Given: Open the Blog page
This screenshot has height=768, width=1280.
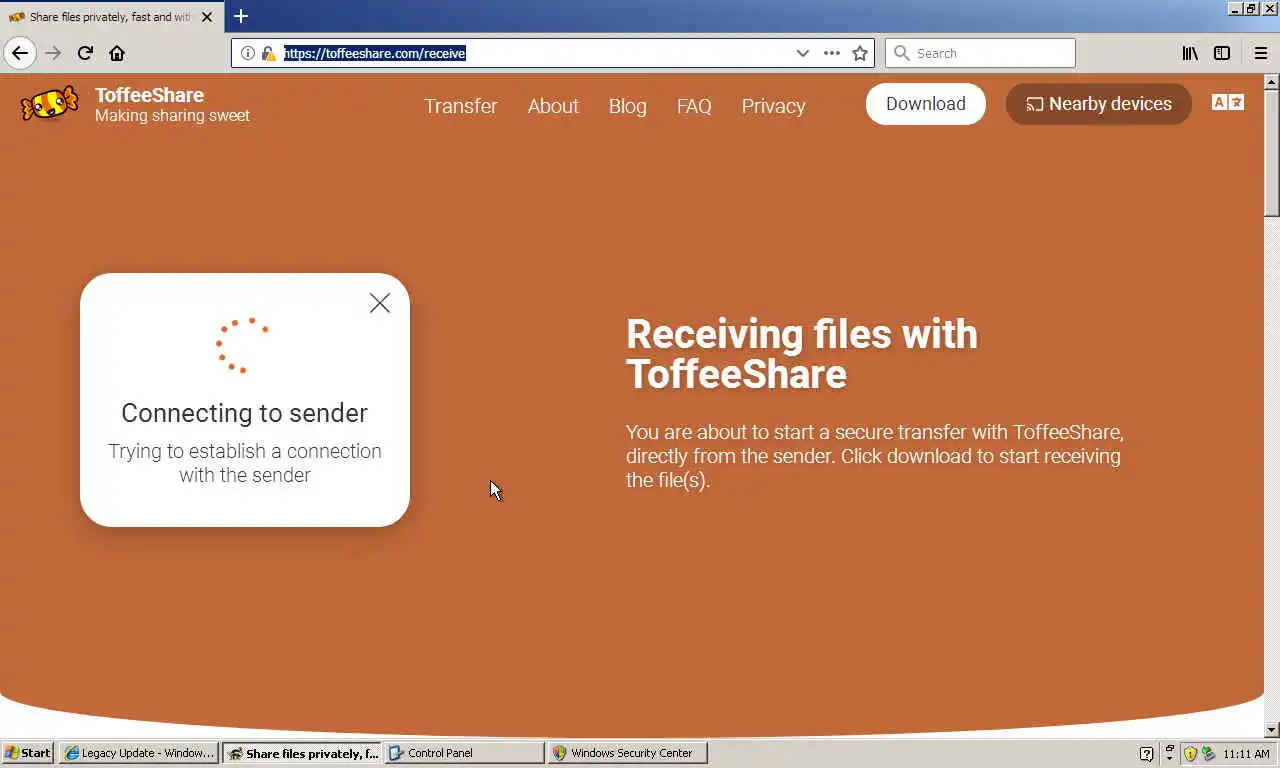Looking at the screenshot, I should [x=628, y=106].
